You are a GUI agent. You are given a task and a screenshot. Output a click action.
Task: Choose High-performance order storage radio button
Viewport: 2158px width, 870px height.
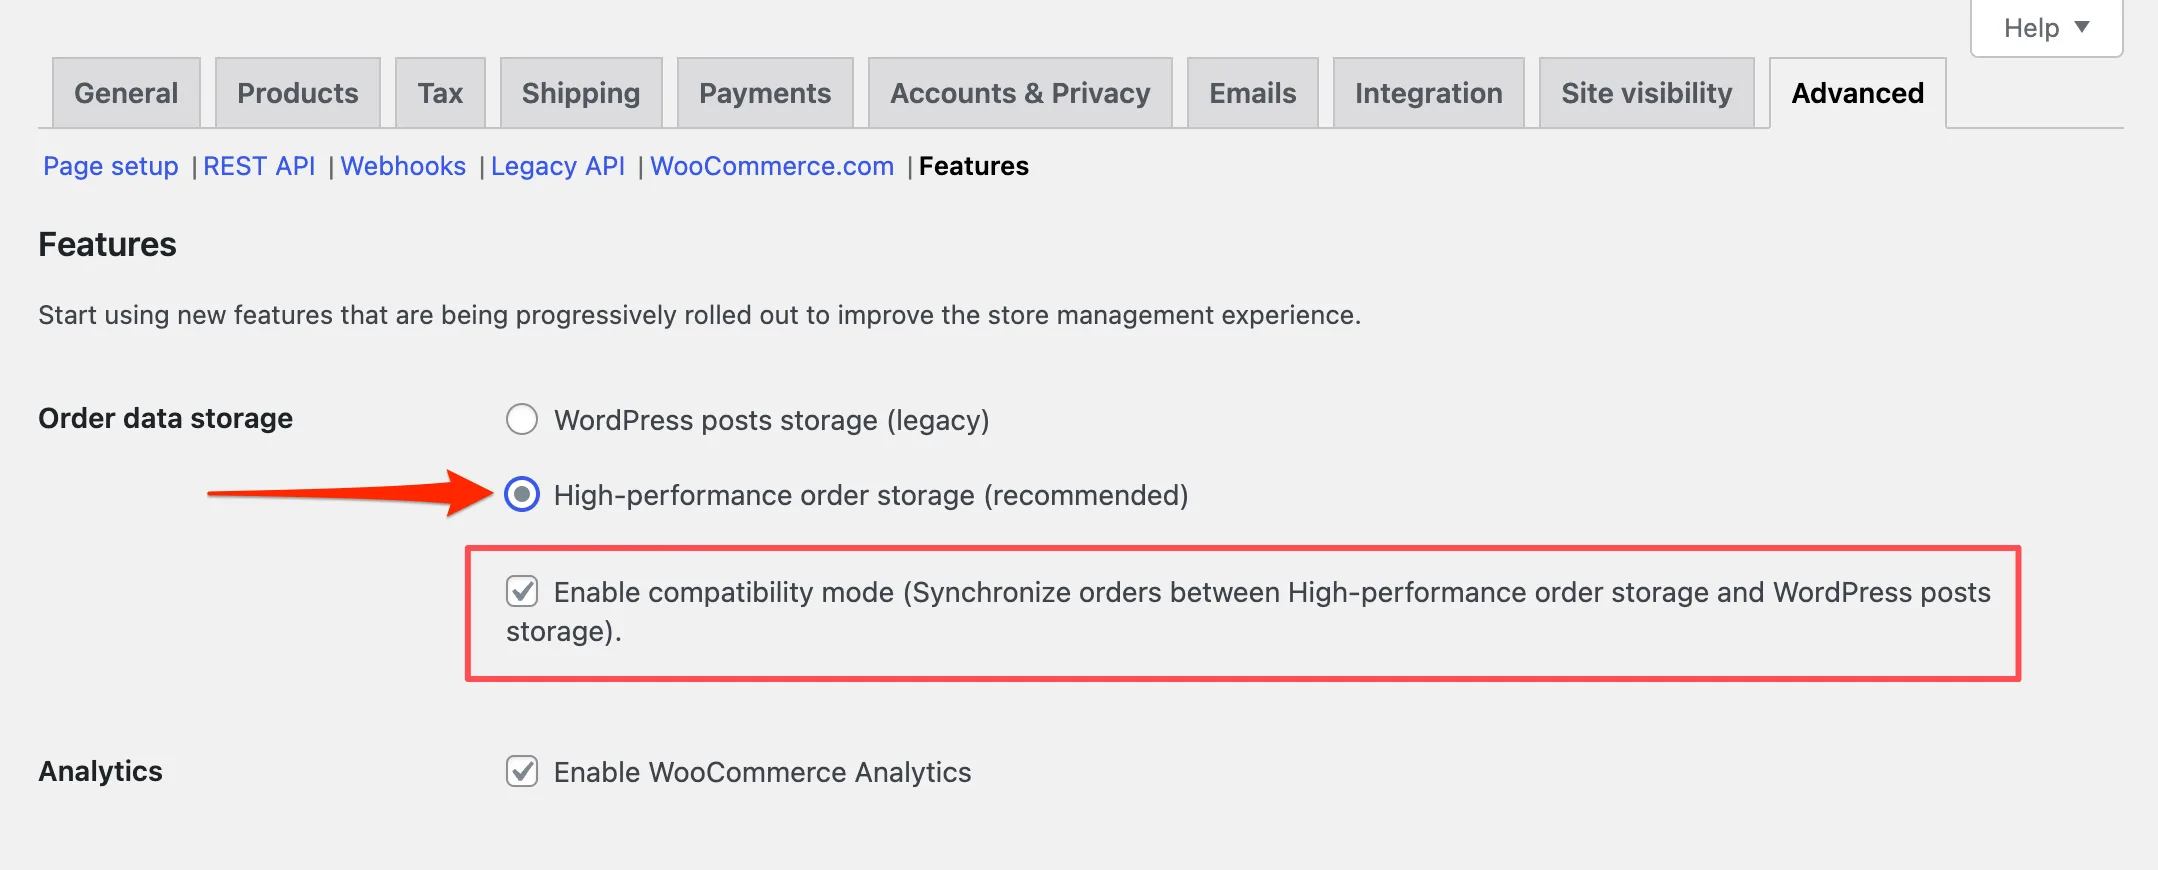[x=522, y=494]
